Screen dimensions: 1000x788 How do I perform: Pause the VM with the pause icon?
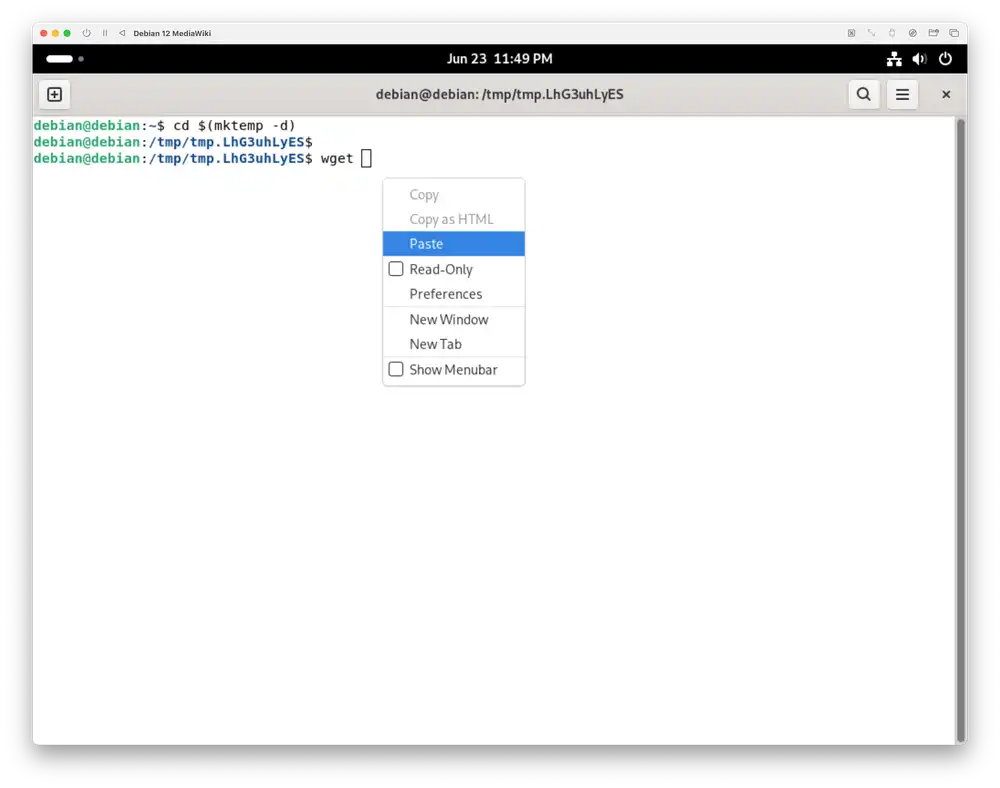point(105,33)
